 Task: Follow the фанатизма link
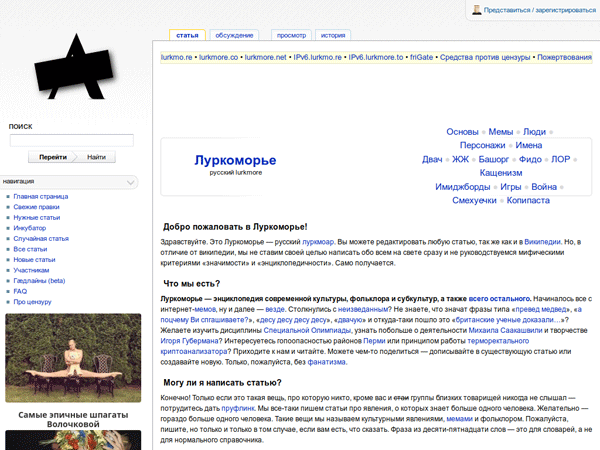[x=326, y=362]
